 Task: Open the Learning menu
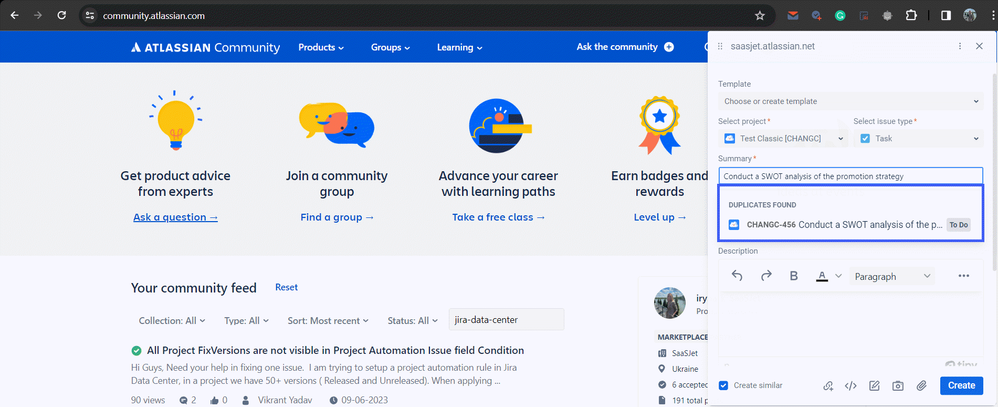click(460, 47)
